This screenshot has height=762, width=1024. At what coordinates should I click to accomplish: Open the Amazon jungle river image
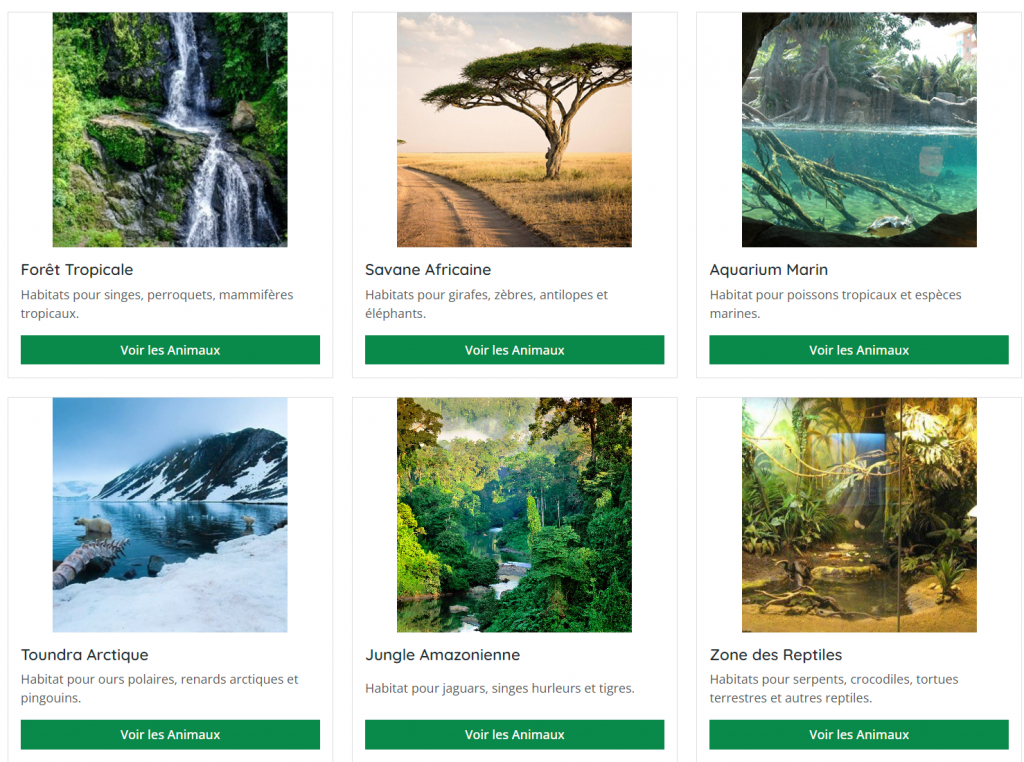point(515,515)
